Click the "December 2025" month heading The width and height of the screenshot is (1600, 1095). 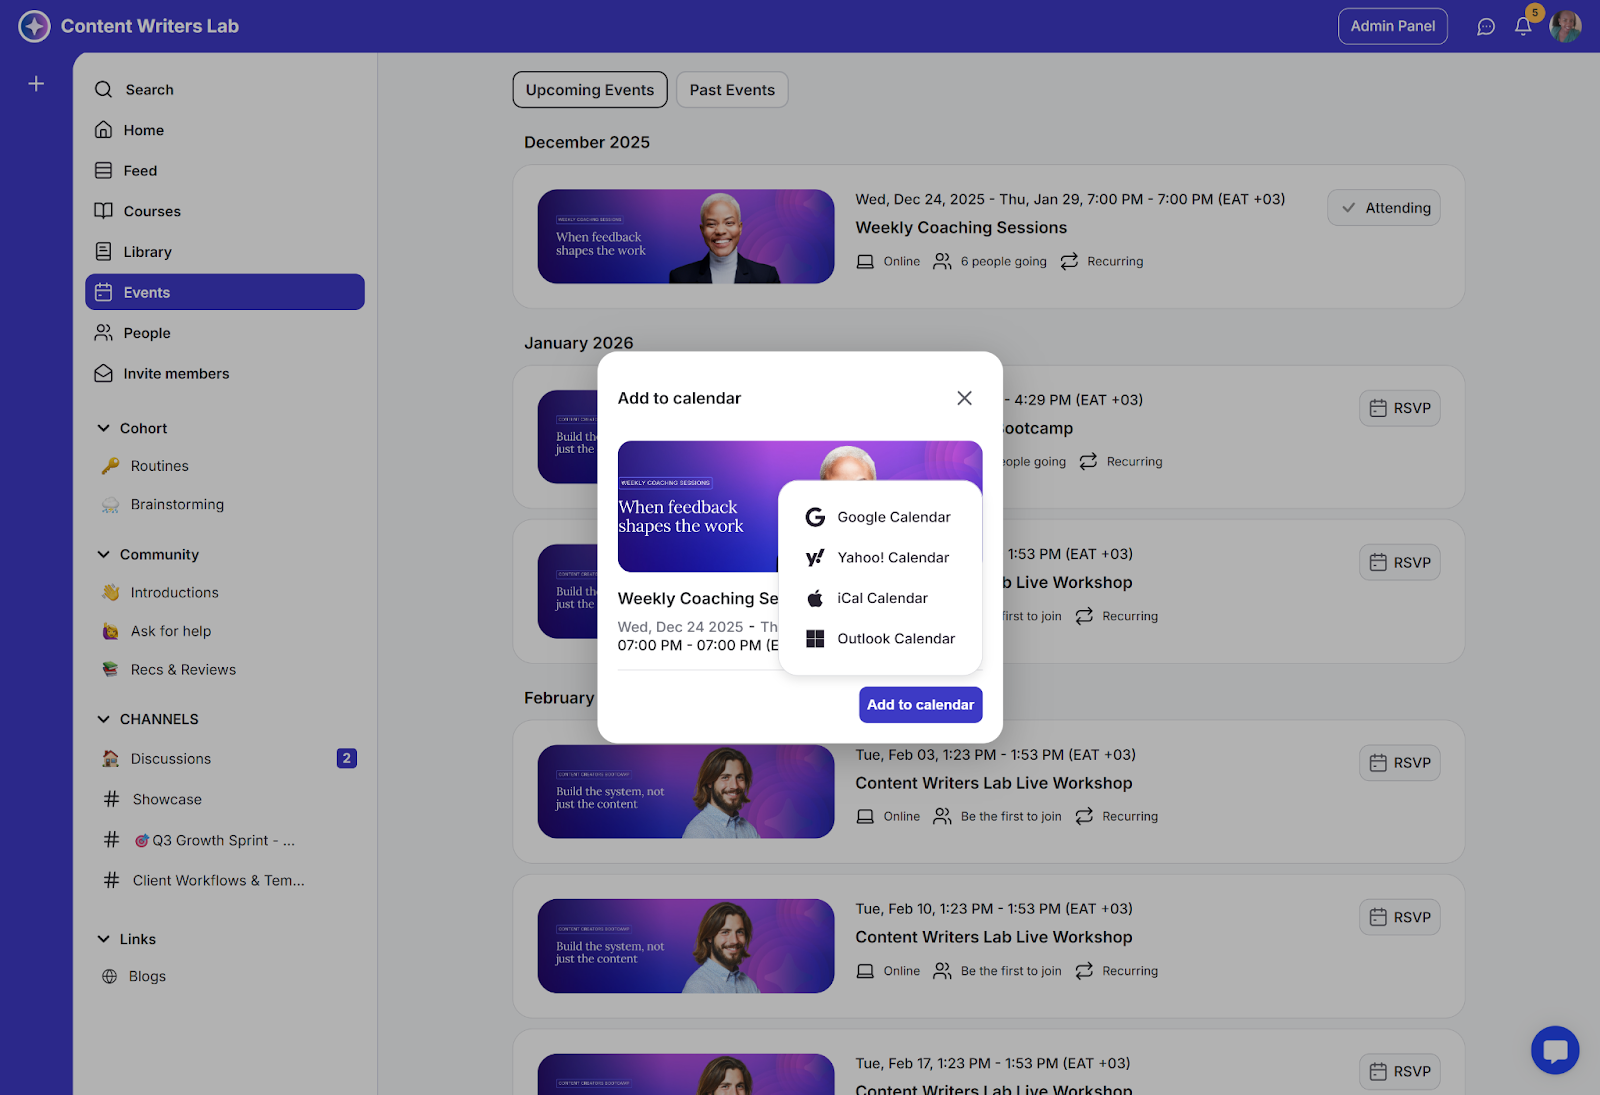(587, 143)
